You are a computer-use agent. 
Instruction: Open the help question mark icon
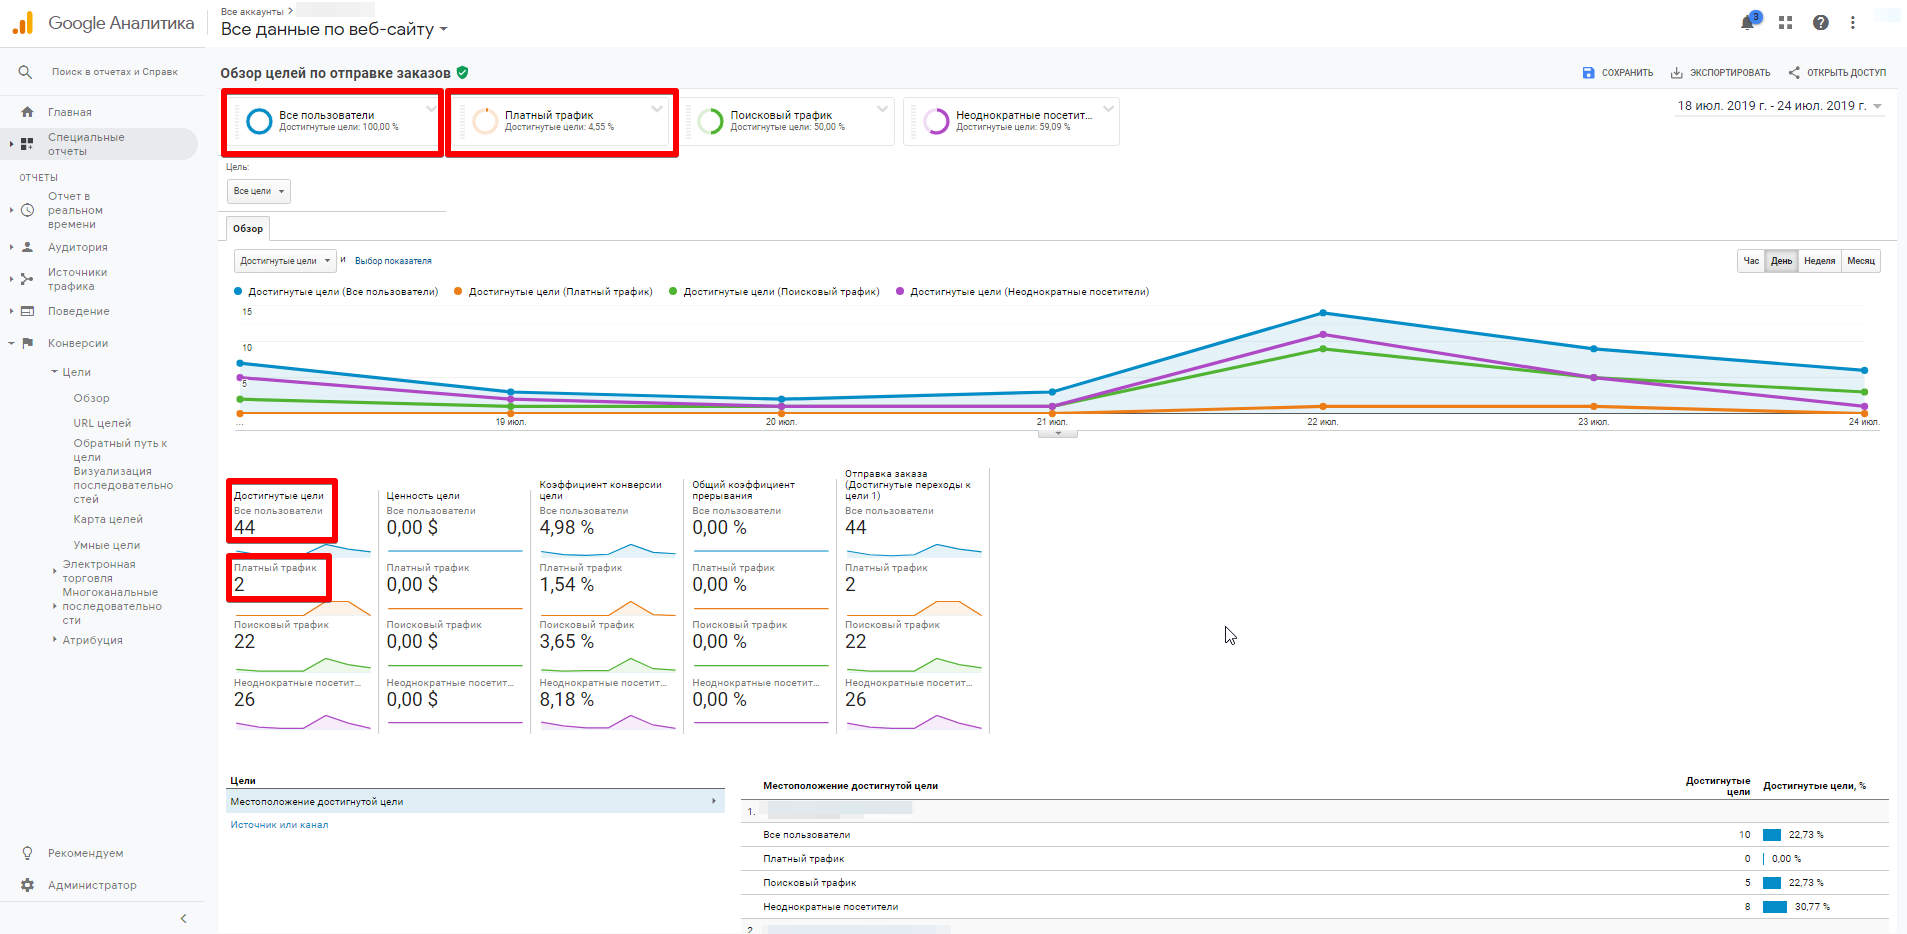click(x=1821, y=22)
